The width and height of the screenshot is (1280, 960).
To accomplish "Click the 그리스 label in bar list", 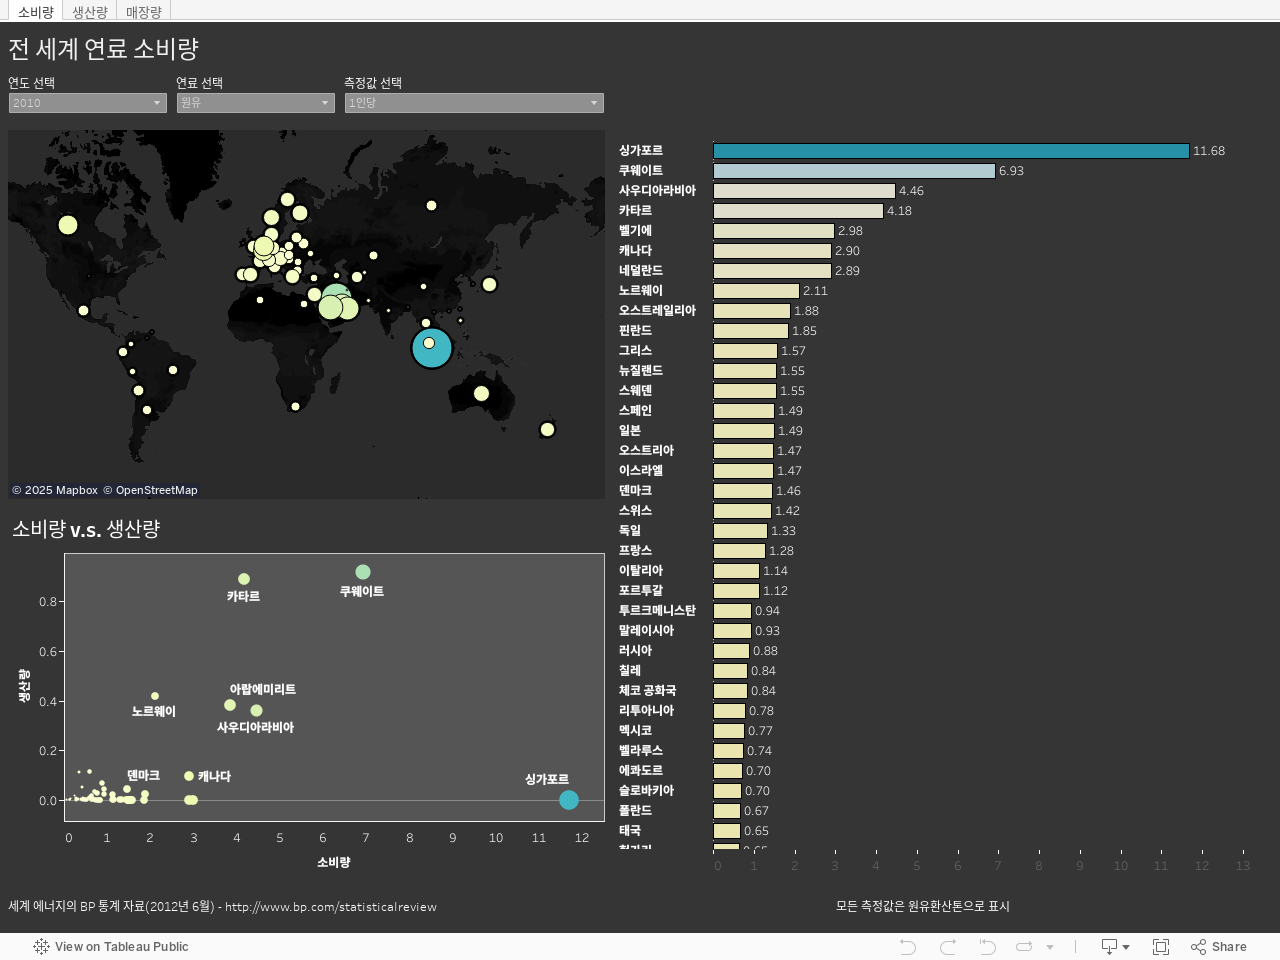I will tap(635, 351).
